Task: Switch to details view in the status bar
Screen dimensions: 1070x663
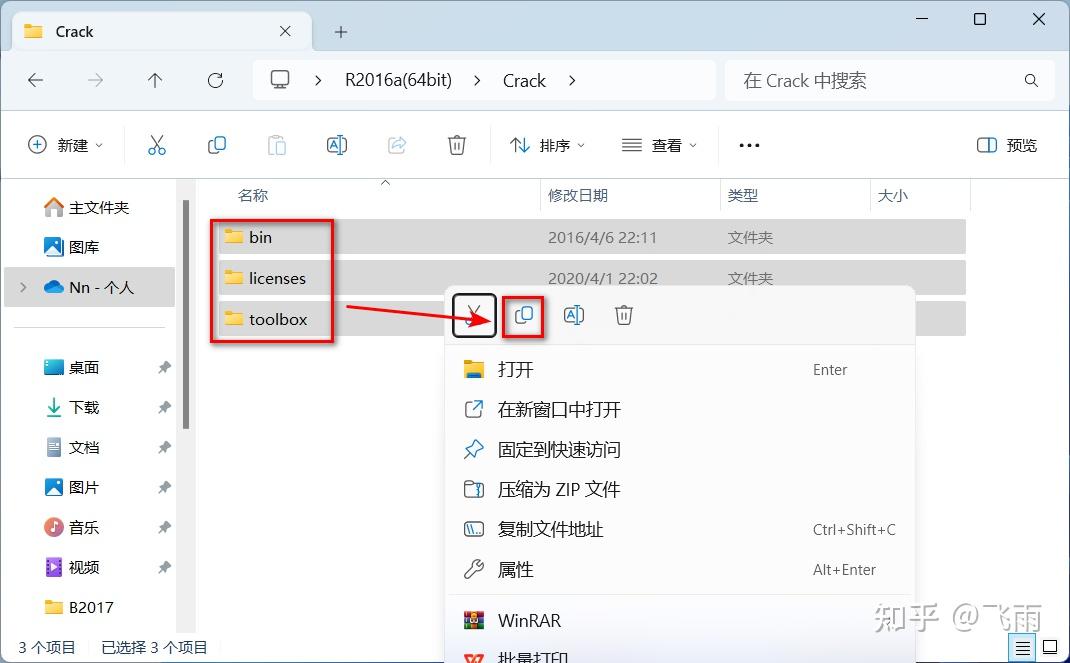Action: pos(1022,648)
